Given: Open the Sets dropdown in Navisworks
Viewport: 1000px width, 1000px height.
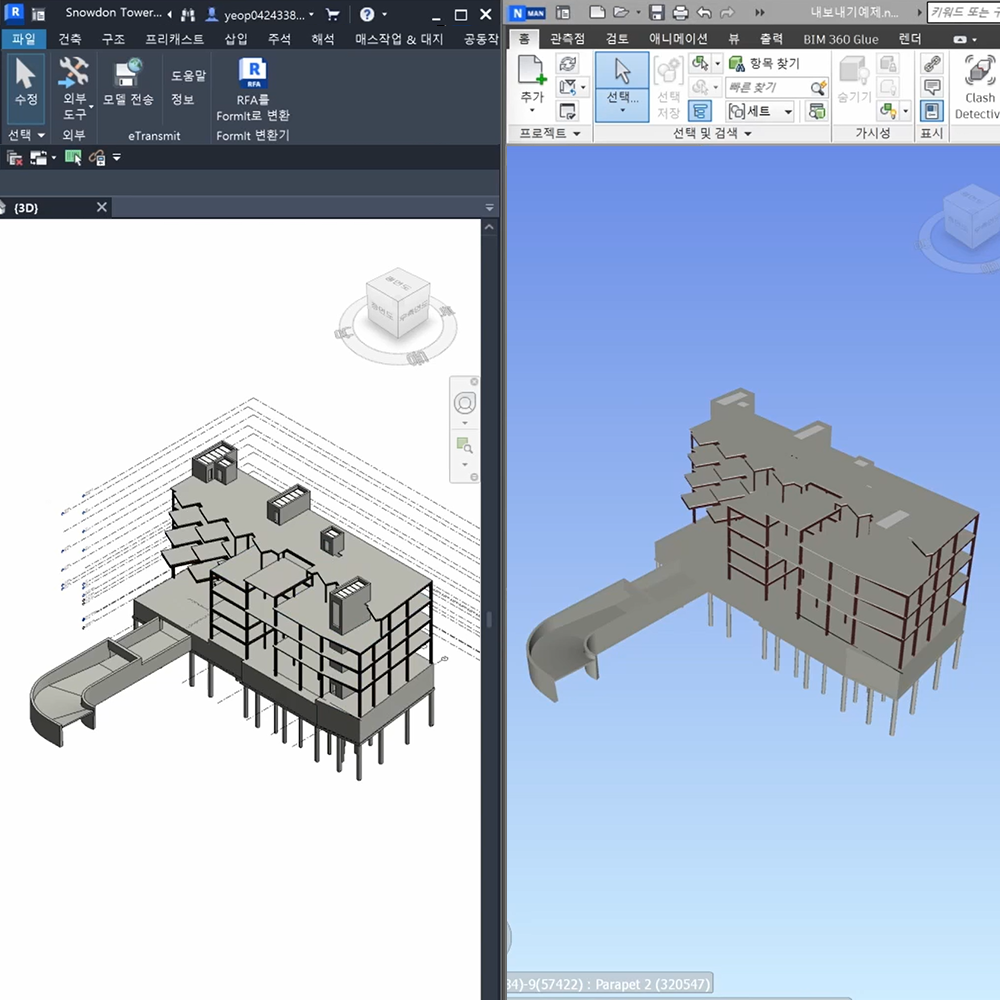Looking at the screenshot, I should tap(760, 111).
